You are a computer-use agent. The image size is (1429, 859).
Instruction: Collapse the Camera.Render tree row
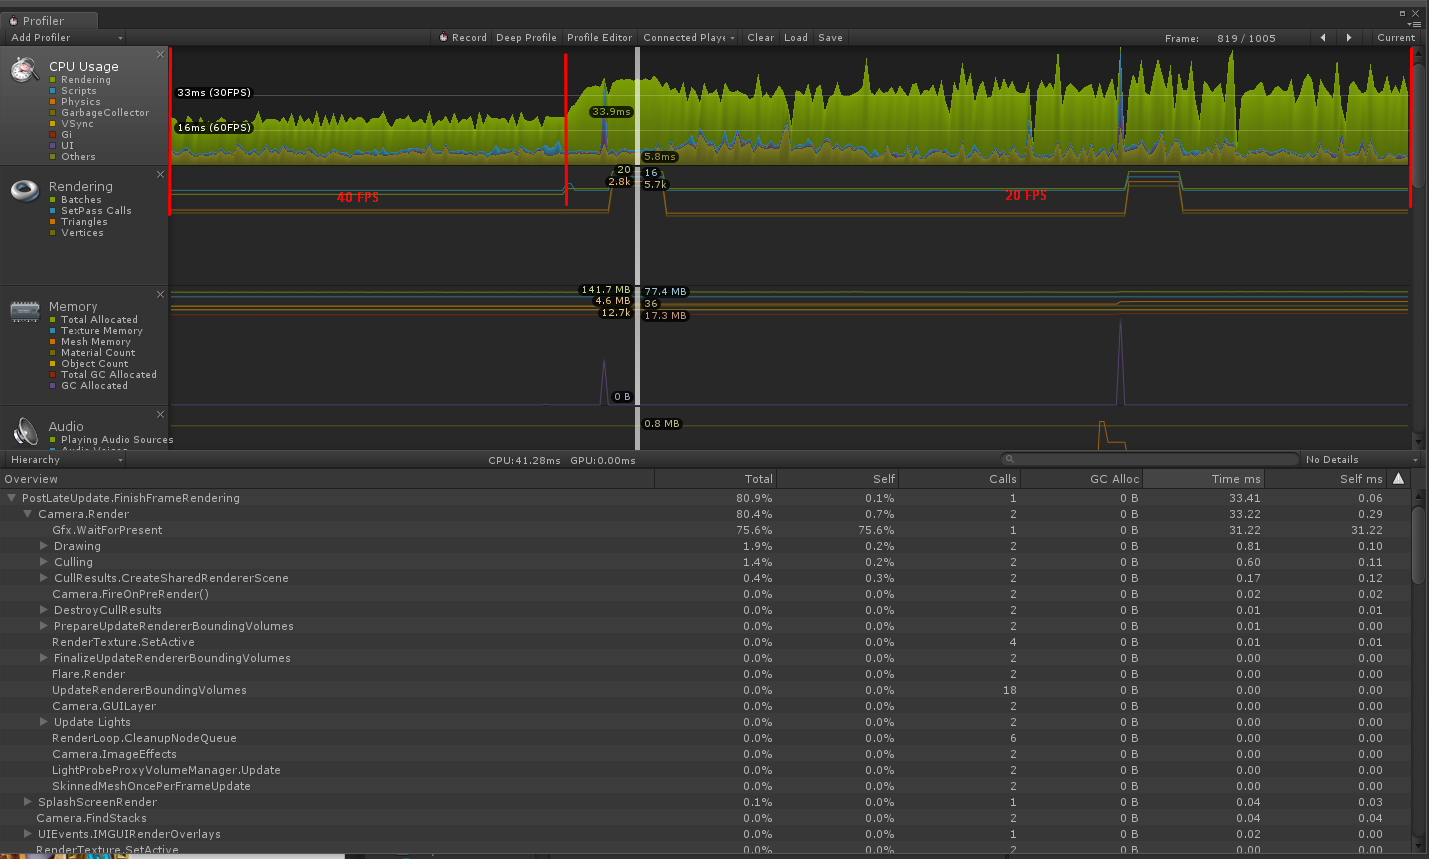tap(28, 514)
